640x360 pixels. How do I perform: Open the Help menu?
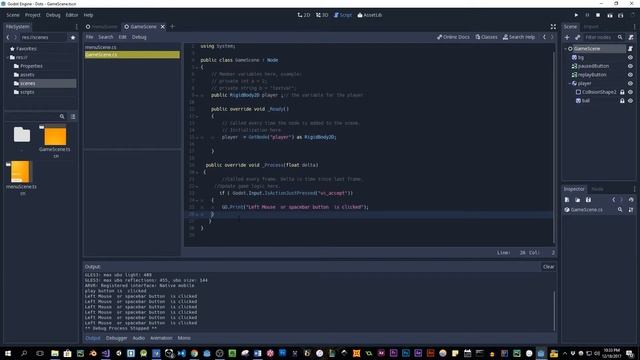(x=89, y=15)
